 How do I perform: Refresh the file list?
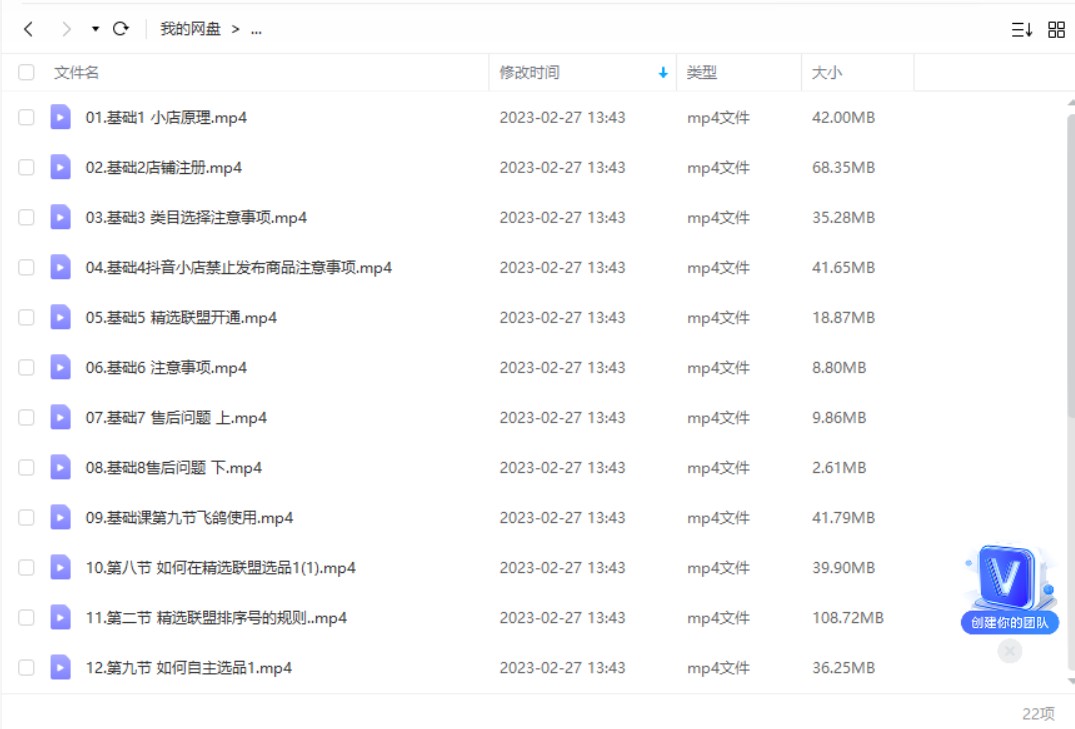pos(121,29)
